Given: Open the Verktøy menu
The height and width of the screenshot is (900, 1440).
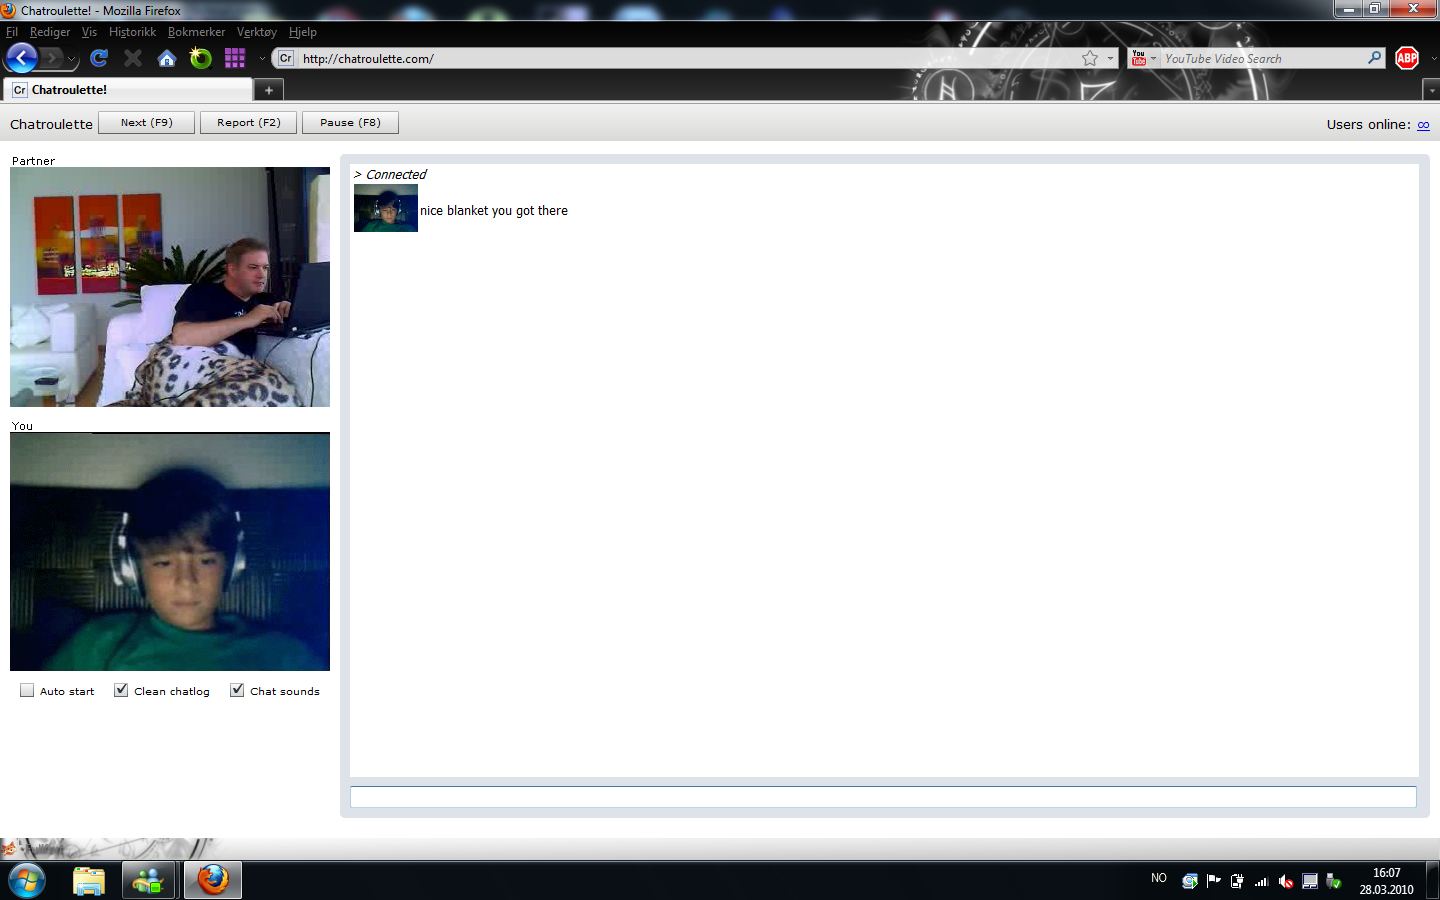Looking at the screenshot, I should point(257,32).
